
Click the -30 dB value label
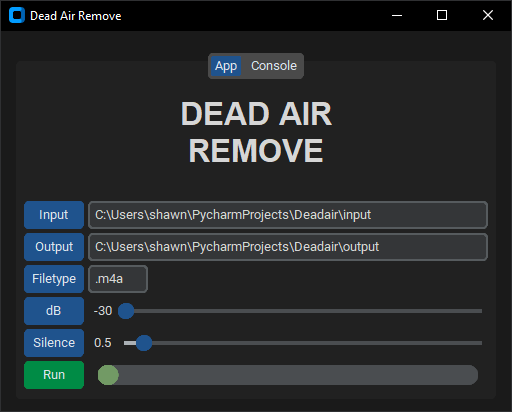(103, 311)
